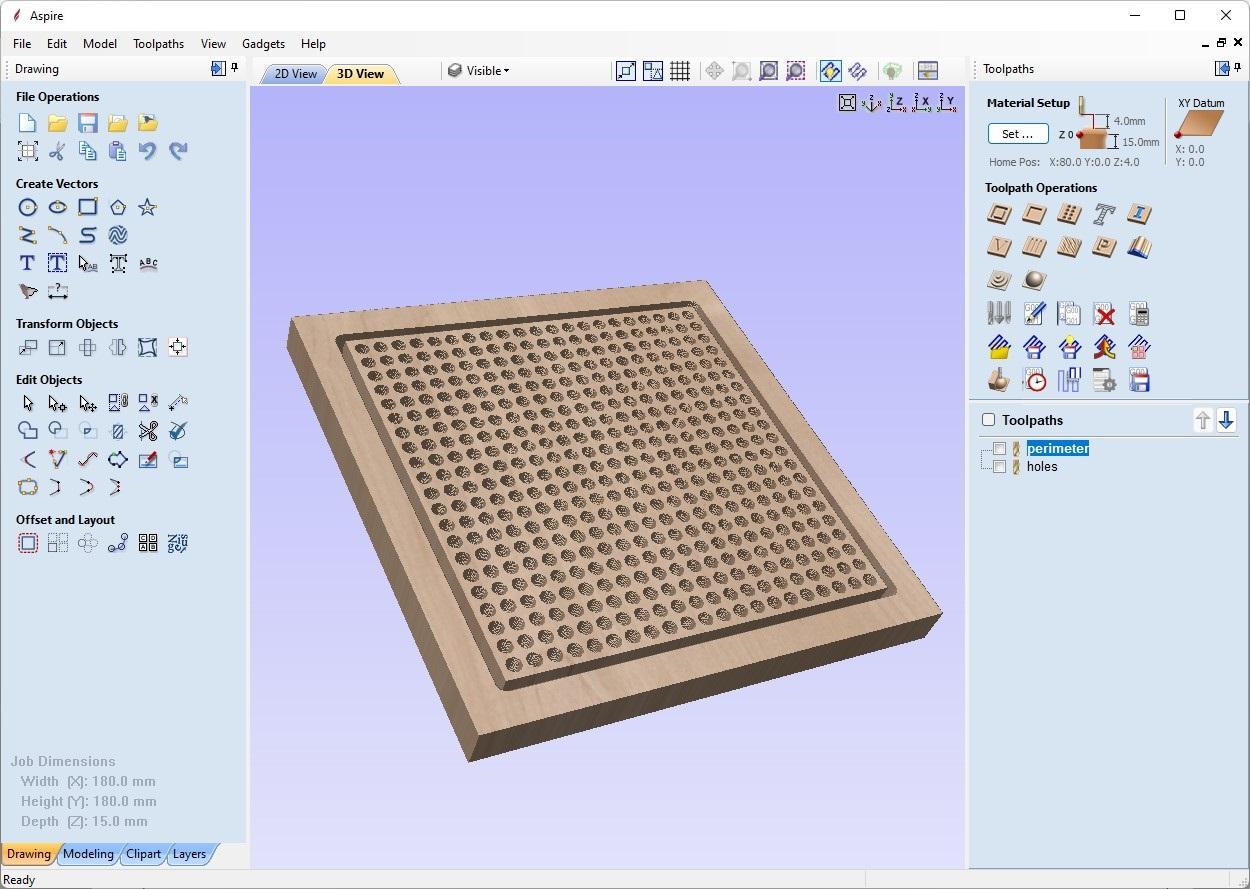Create a new file

tap(28, 123)
